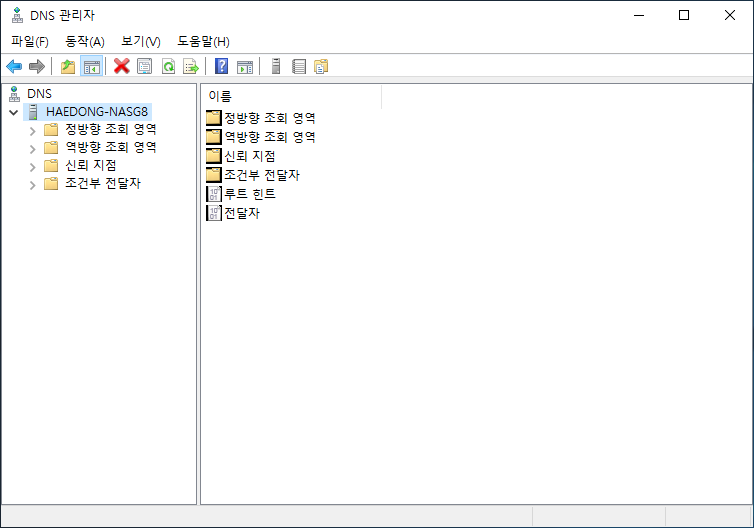Expand 역방향 조회 영역 in tree
754x528 pixels.
click(32, 149)
